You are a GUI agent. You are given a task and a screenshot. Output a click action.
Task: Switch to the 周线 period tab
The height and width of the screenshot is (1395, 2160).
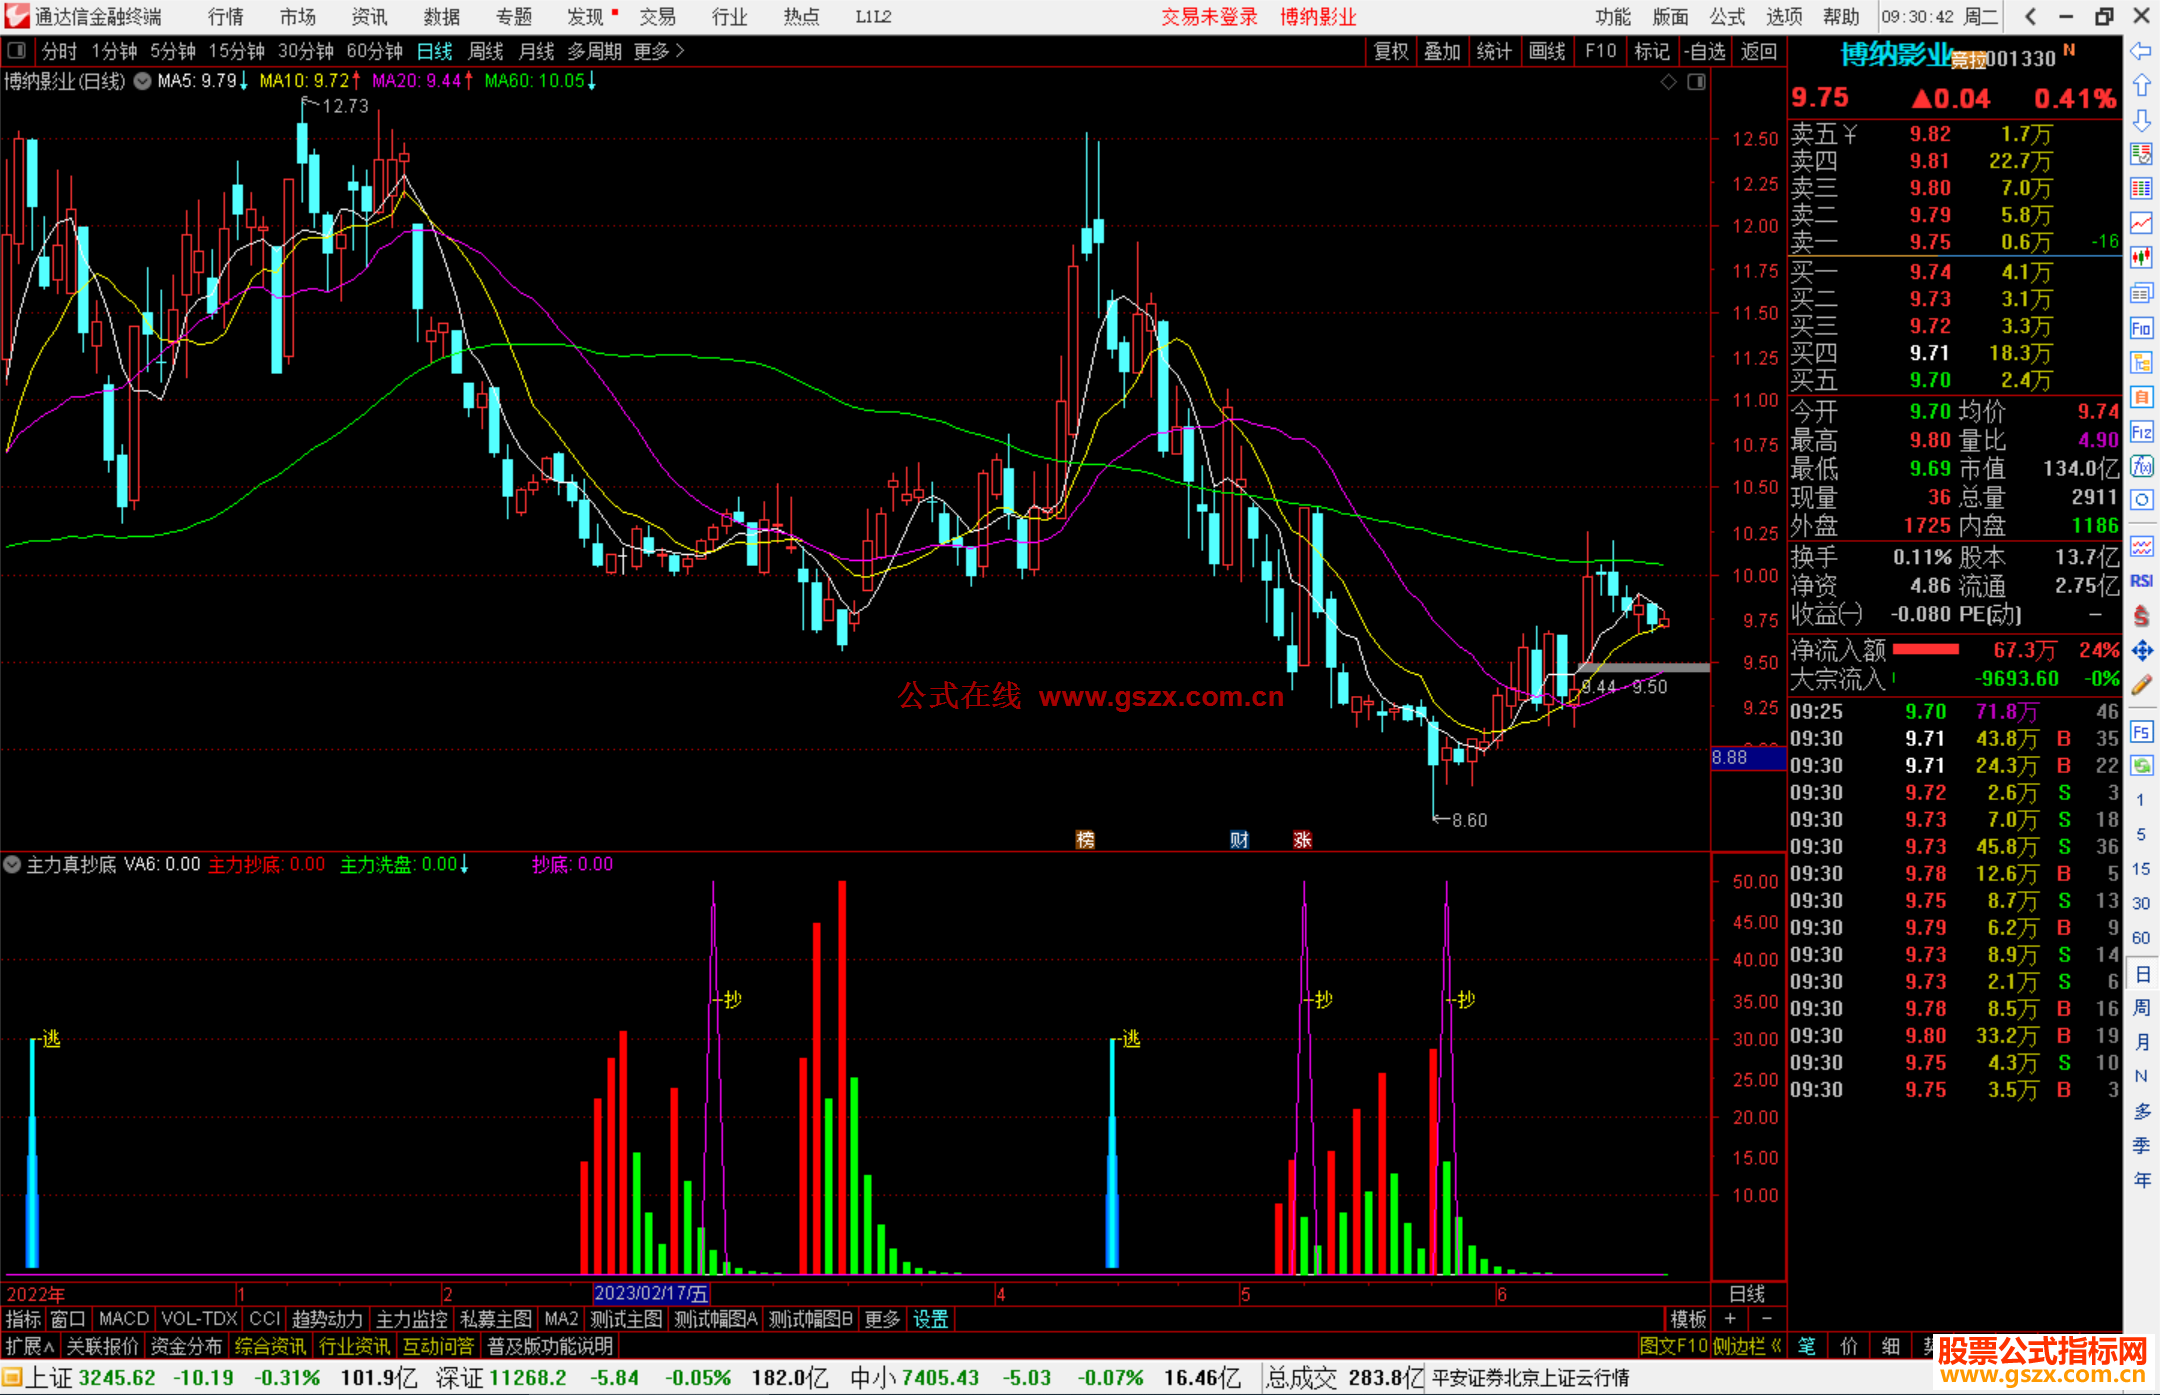486,51
